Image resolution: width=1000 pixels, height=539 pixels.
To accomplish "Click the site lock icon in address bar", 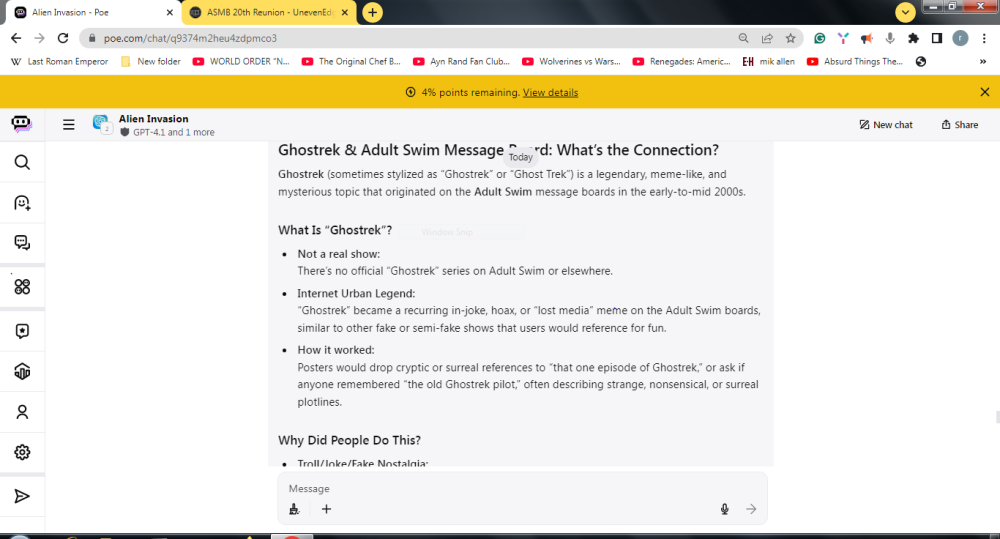I will pyautogui.click(x=92, y=38).
